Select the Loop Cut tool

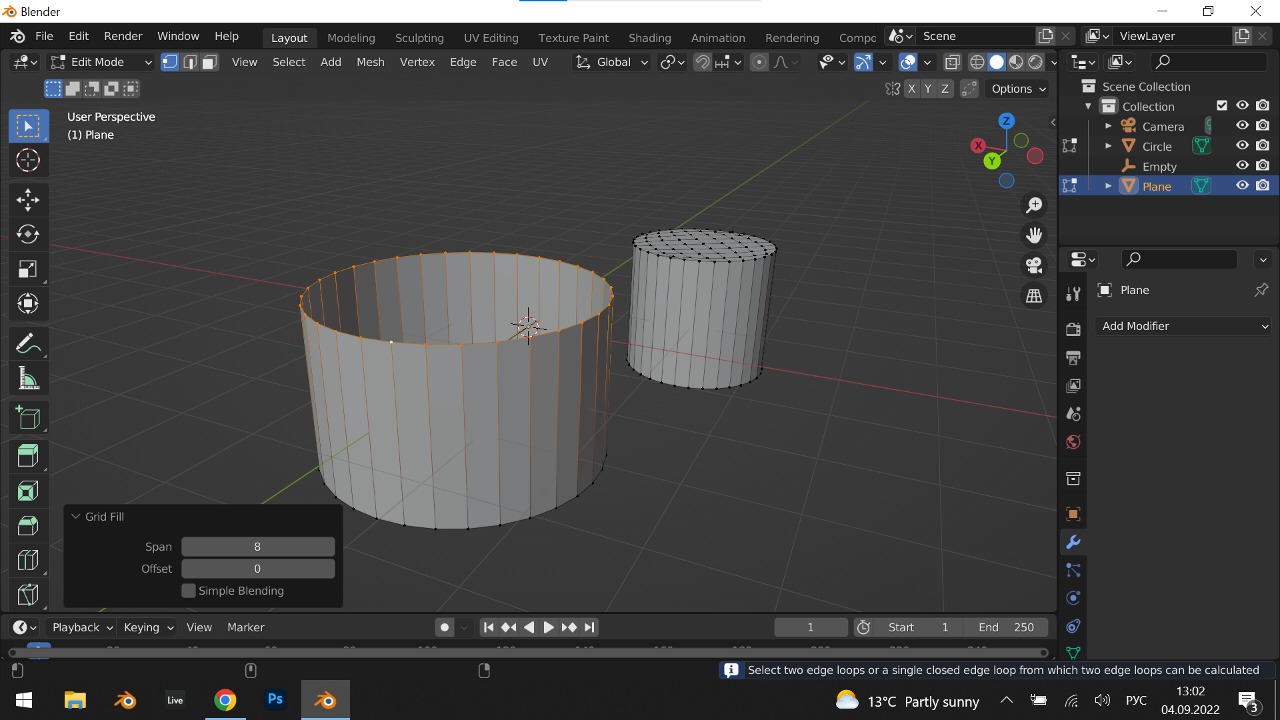[x=28, y=560]
